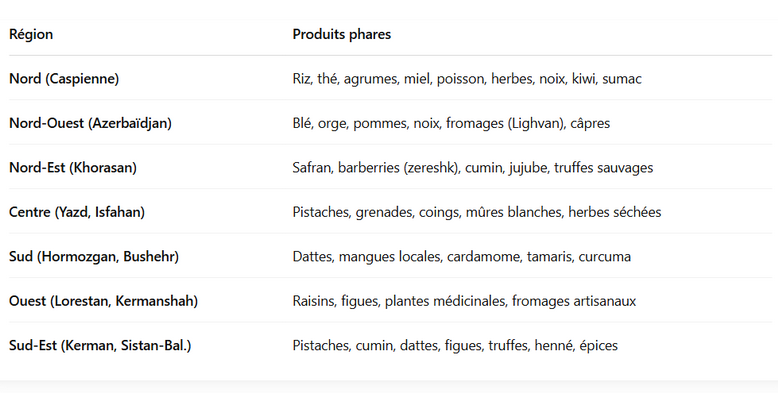Image resolution: width=778 pixels, height=393 pixels.
Task: Click the Produits phares column header
Action: tap(341, 34)
